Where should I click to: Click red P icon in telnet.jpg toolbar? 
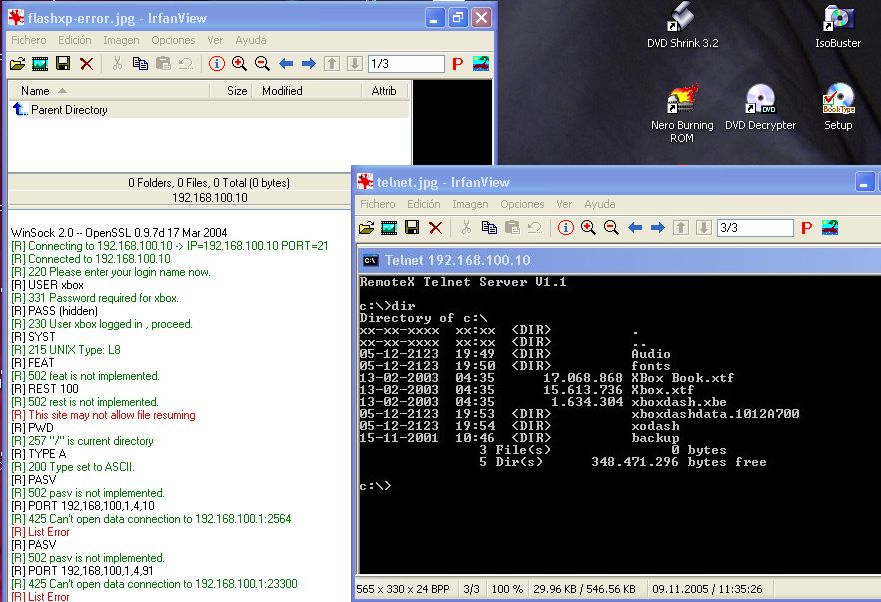click(x=806, y=228)
